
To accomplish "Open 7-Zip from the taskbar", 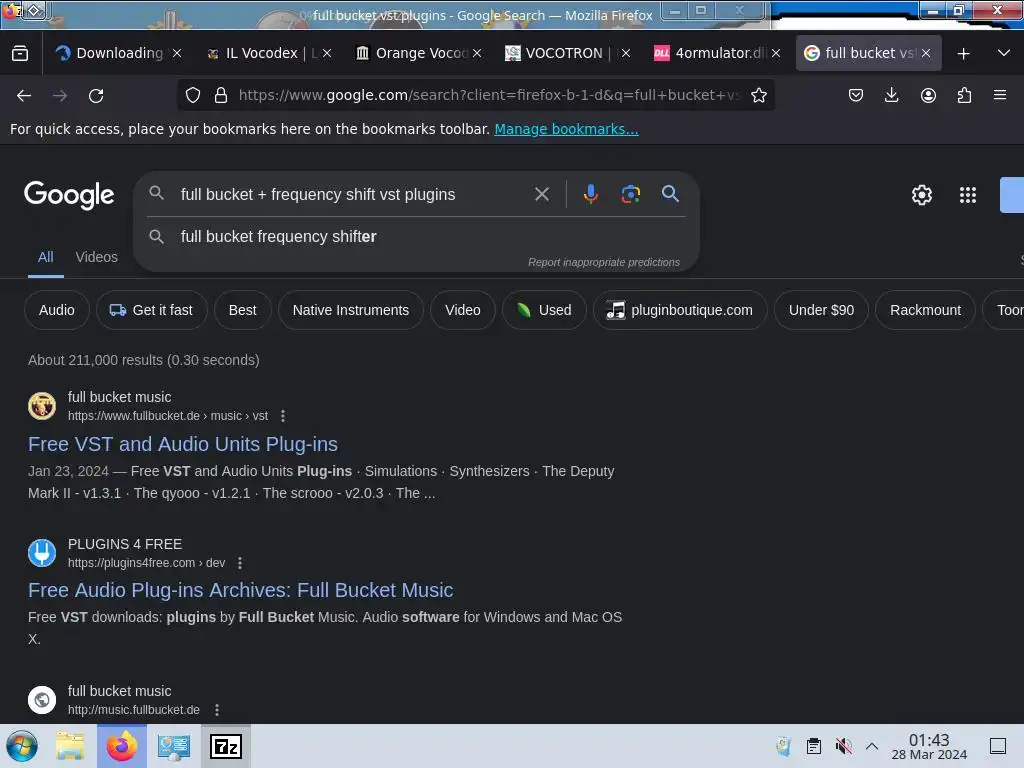I will [226, 746].
